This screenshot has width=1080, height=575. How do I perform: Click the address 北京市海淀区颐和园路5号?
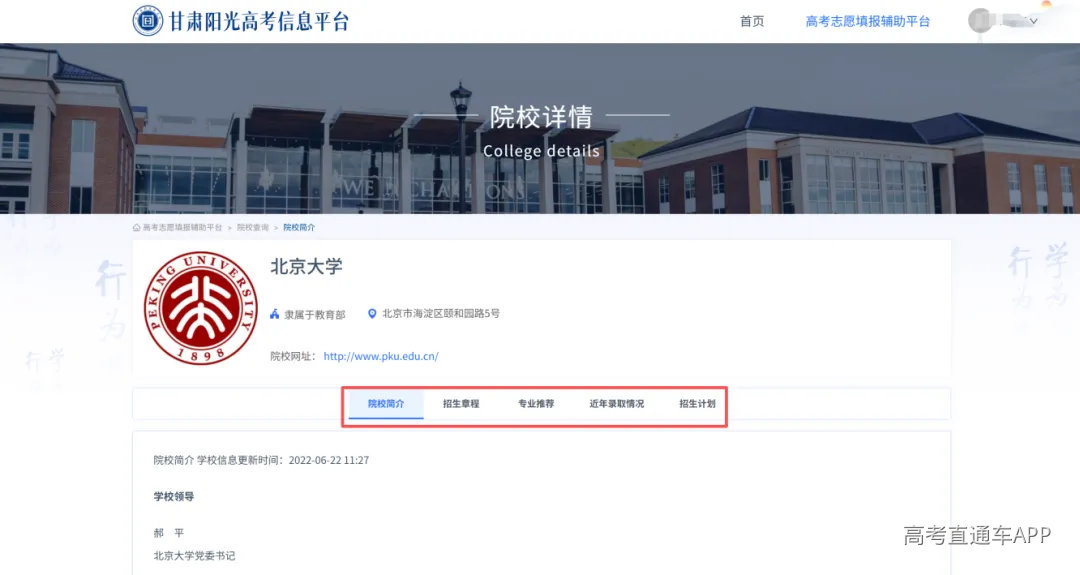[x=441, y=313]
